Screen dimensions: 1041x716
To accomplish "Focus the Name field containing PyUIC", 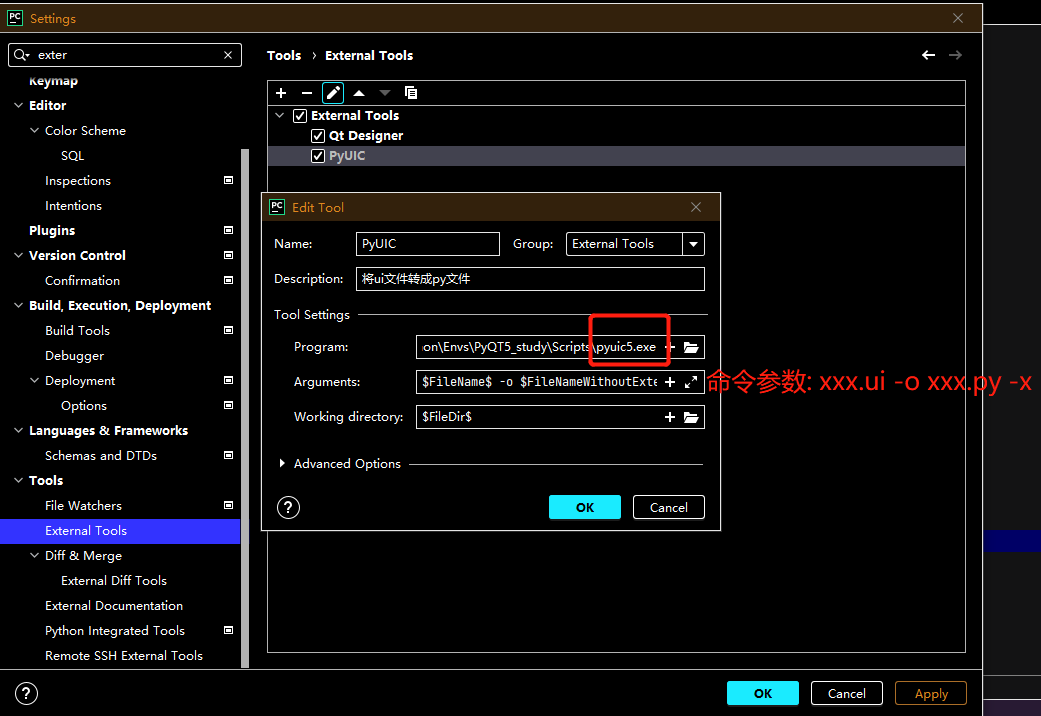I will 428,244.
